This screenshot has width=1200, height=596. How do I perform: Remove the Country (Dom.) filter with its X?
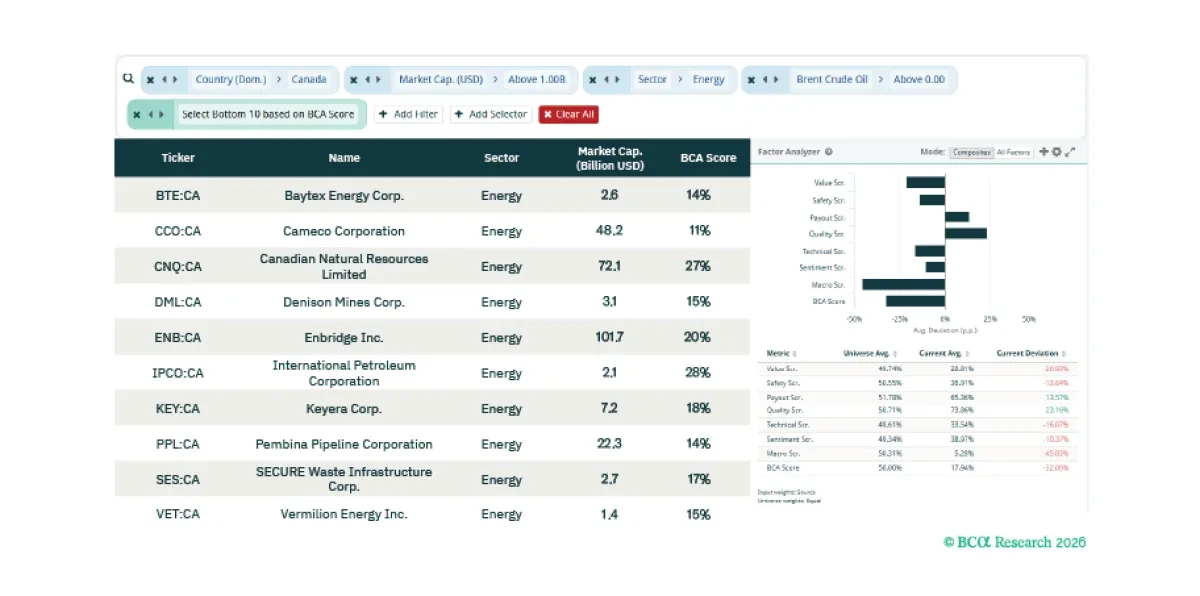(150, 80)
